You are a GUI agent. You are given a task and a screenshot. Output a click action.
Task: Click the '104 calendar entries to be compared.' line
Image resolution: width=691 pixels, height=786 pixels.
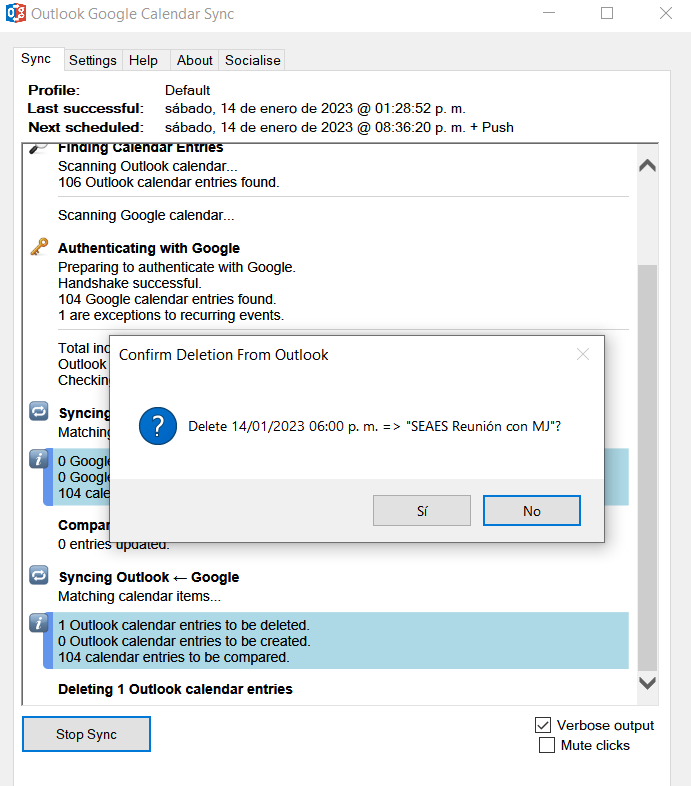(x=174, y=657)
